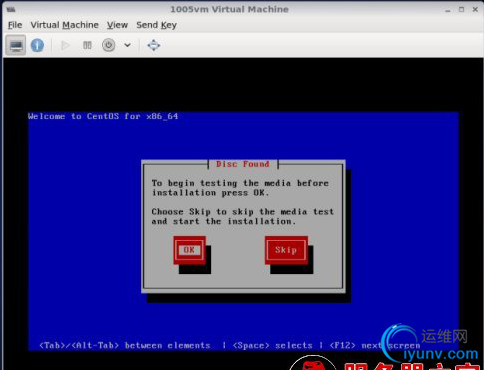This screenshot has width=484, height=370.
Task: Pause the virtual machine
Action: click(x=87, y=45)
